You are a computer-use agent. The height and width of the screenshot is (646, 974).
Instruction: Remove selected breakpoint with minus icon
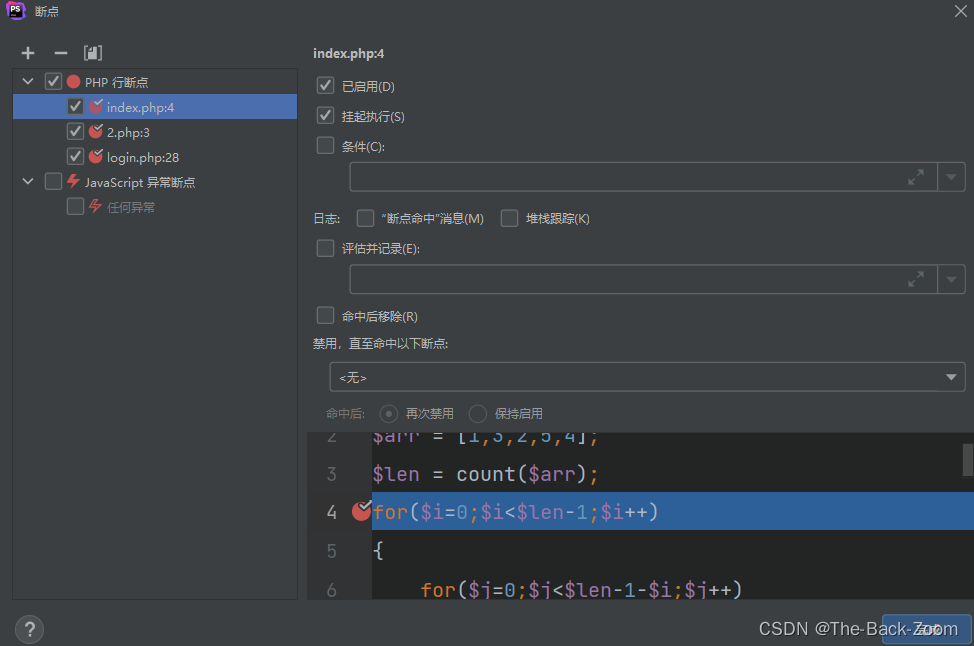click(x=60, y=53)
